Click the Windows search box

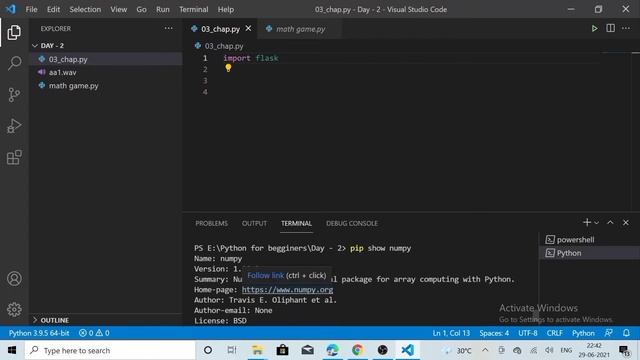click(110, 350)
